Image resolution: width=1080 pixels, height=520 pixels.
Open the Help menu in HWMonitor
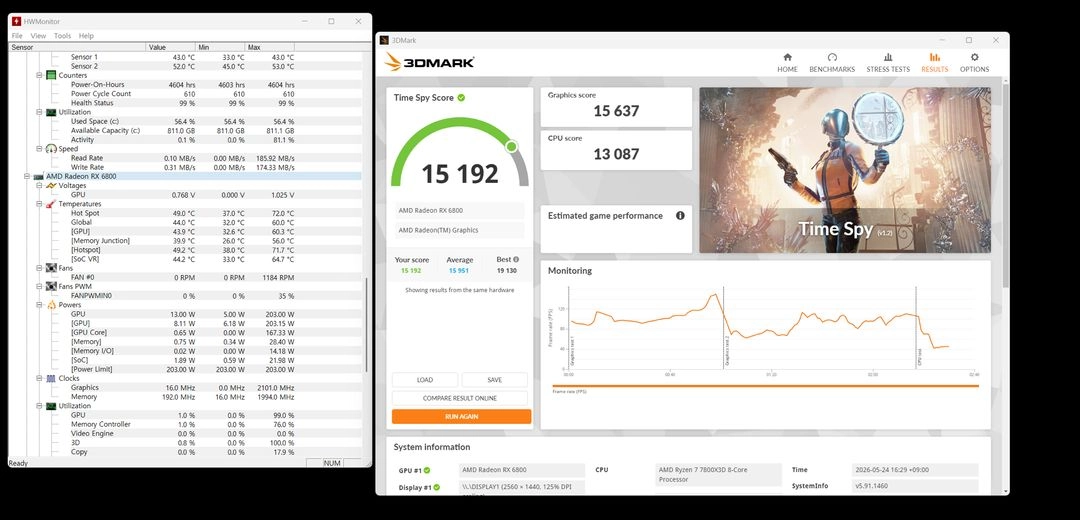pyautogui.click(x=86, y=36)
